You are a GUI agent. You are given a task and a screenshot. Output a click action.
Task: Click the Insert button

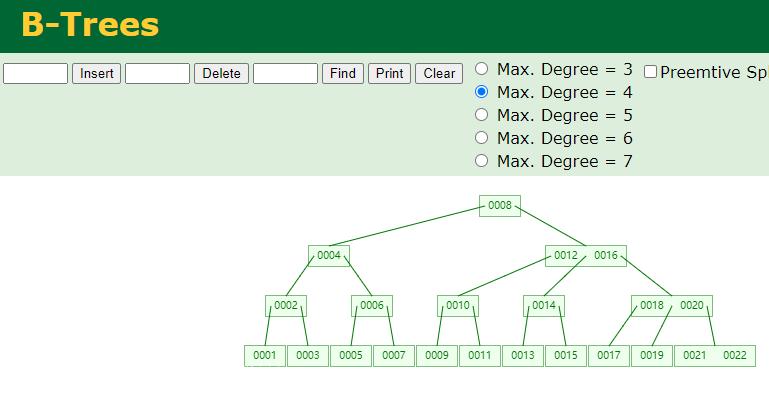[96, 74]
